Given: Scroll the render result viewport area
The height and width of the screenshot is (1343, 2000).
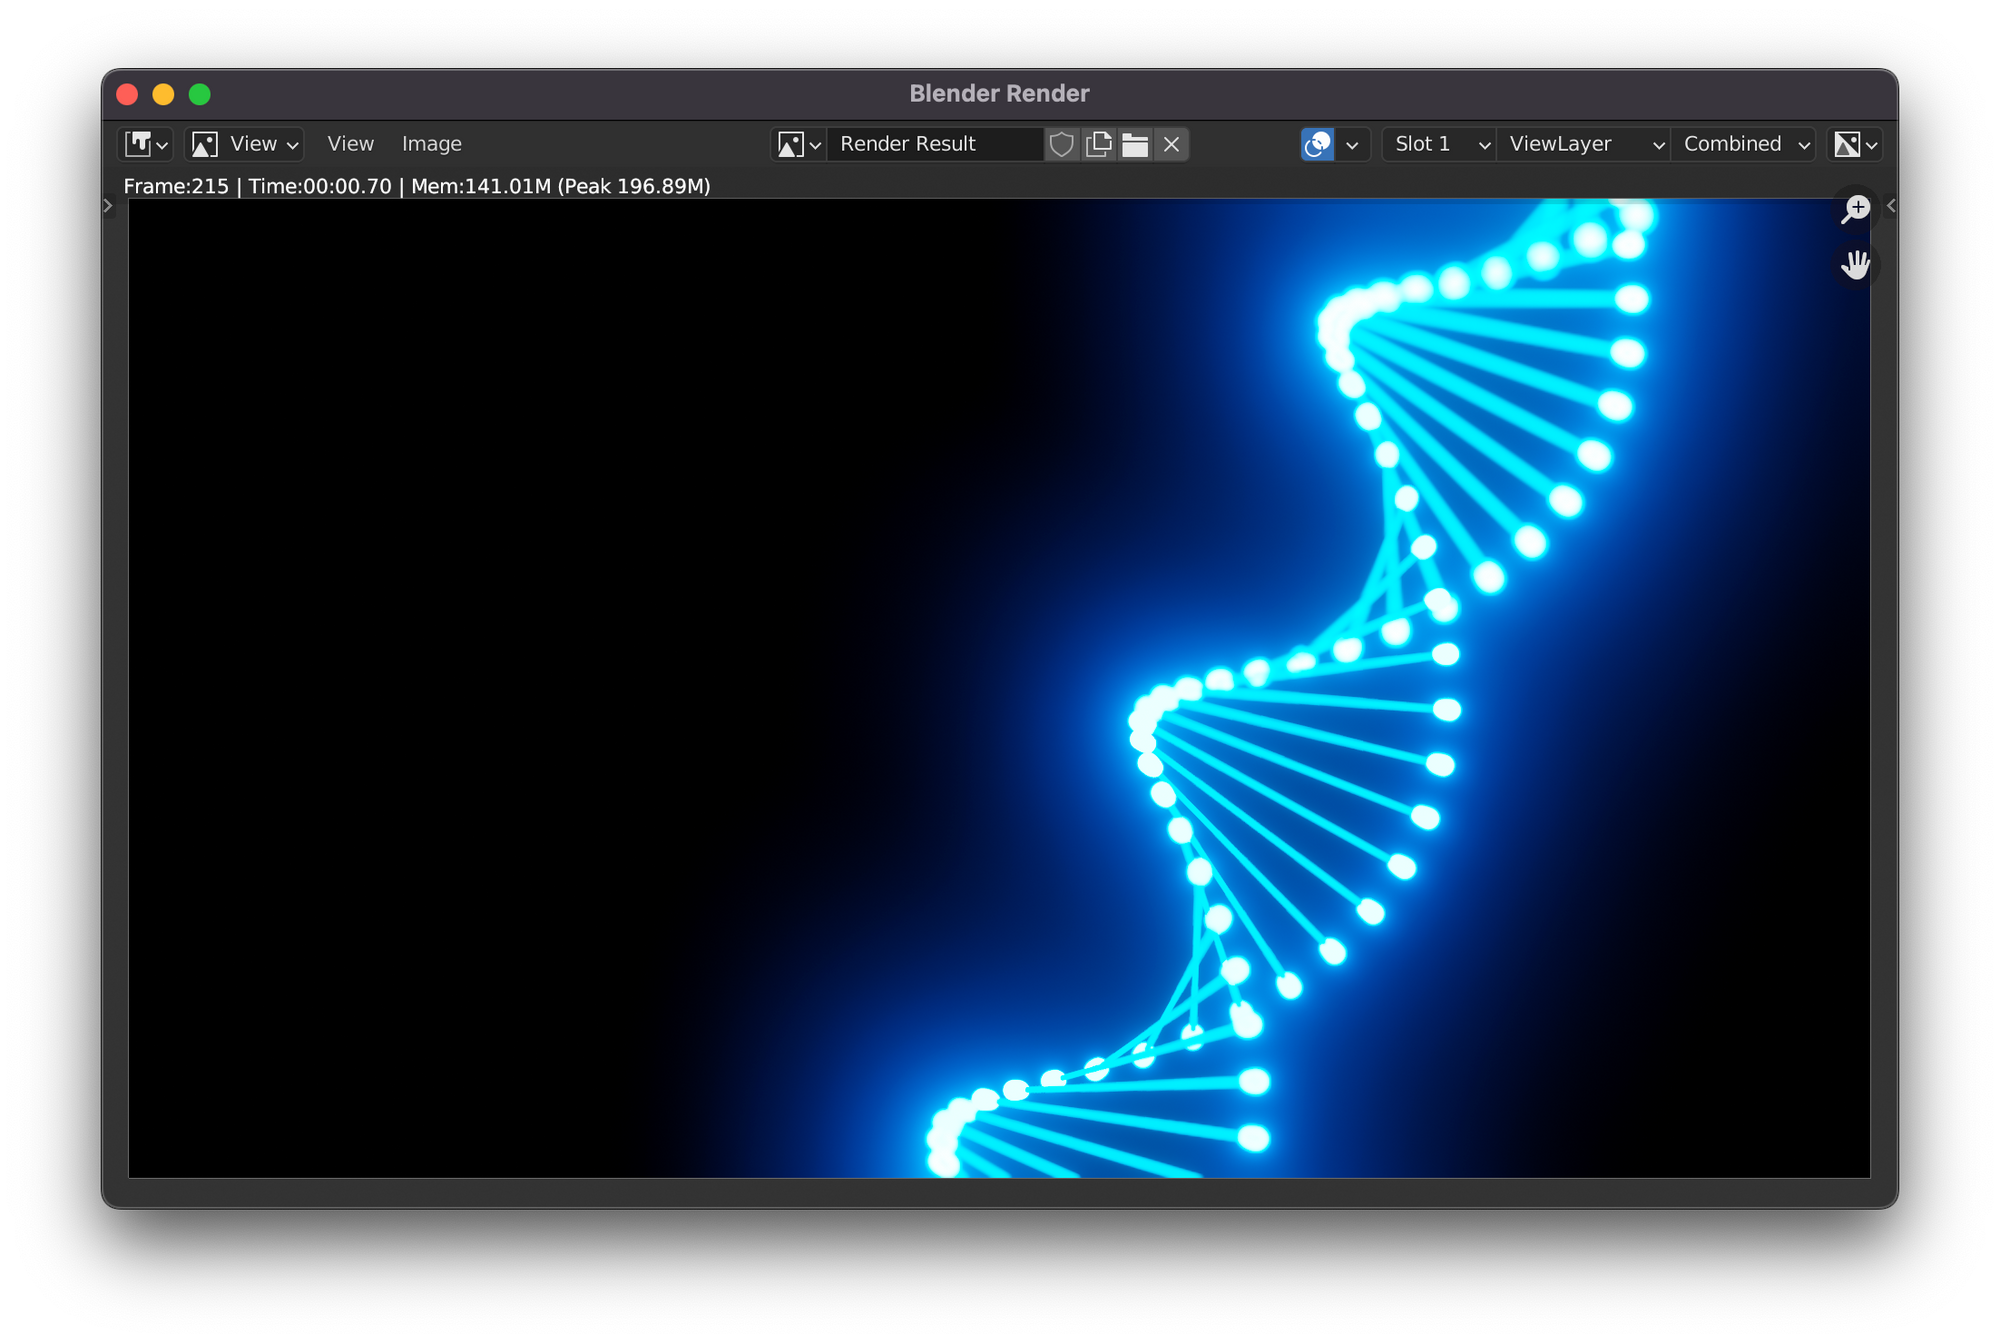Looking at the screenshot, I should click(x=1855, y=265).
